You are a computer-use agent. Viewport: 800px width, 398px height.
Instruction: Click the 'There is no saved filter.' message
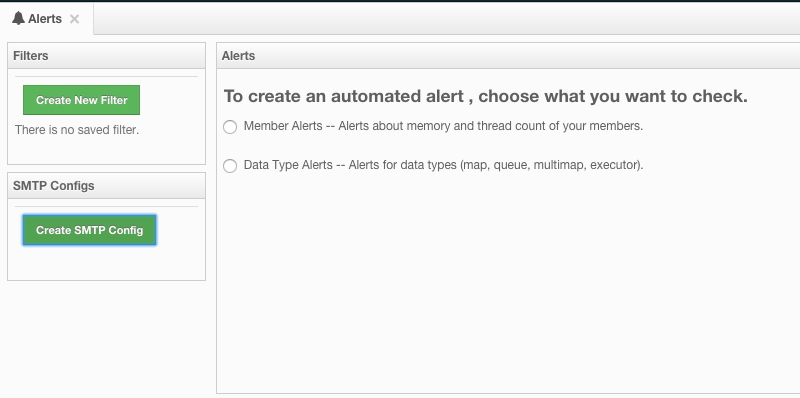coord(77,130)
